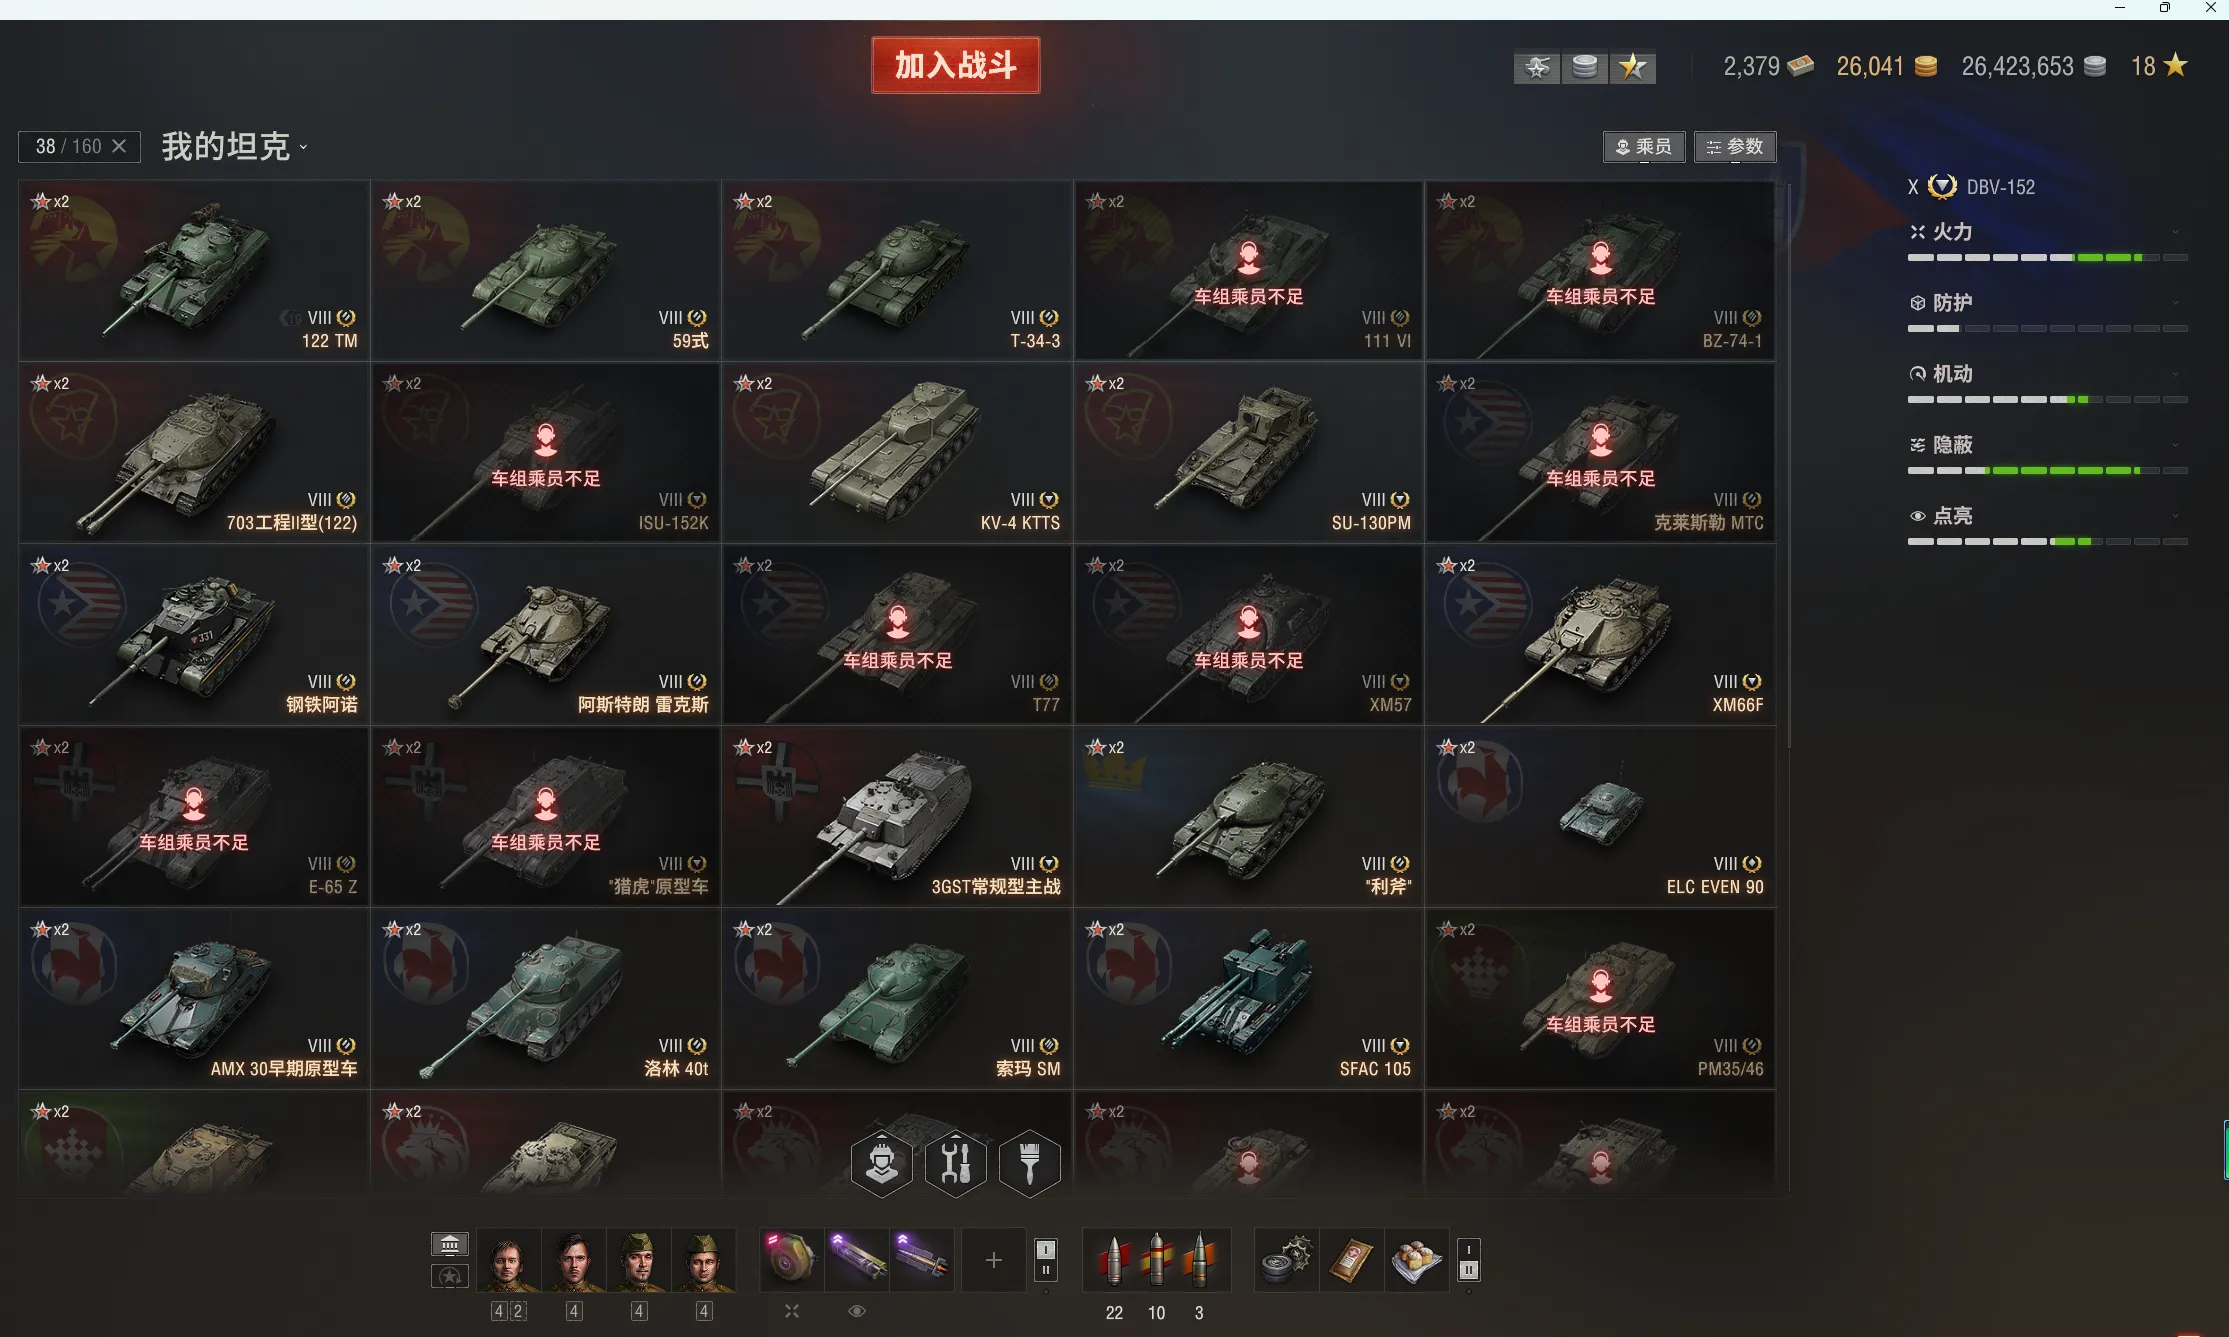Click the tank experience booster icon

coord(1536,67)
